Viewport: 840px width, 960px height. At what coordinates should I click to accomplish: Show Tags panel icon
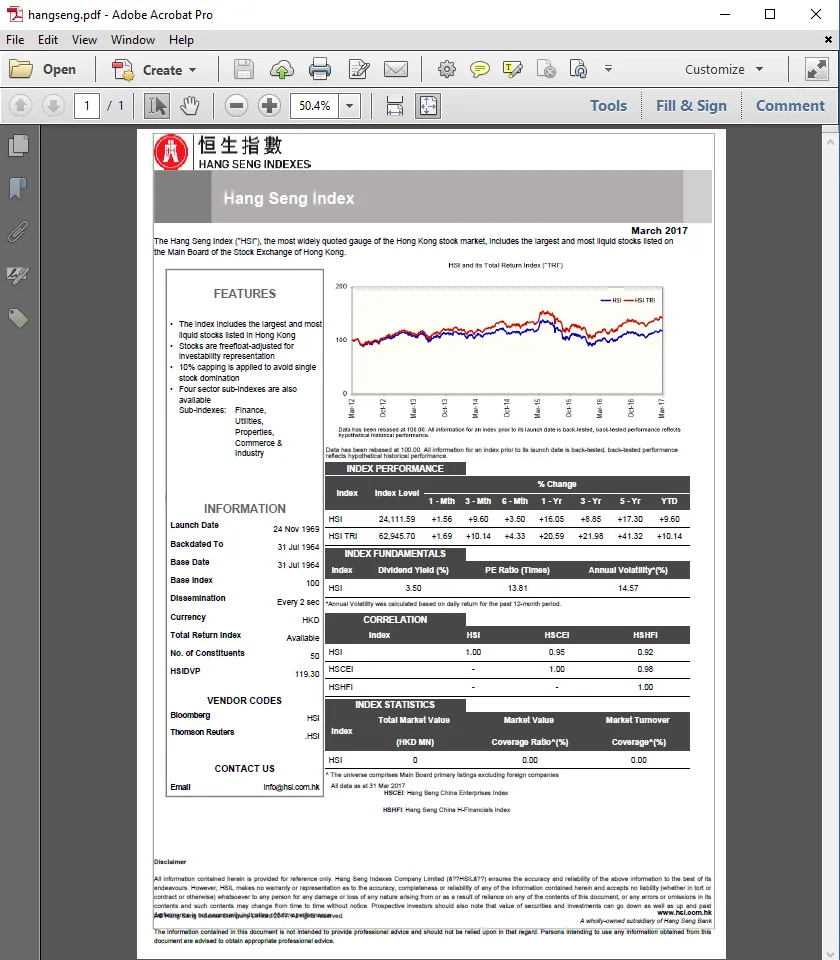[x=18, y=318]
